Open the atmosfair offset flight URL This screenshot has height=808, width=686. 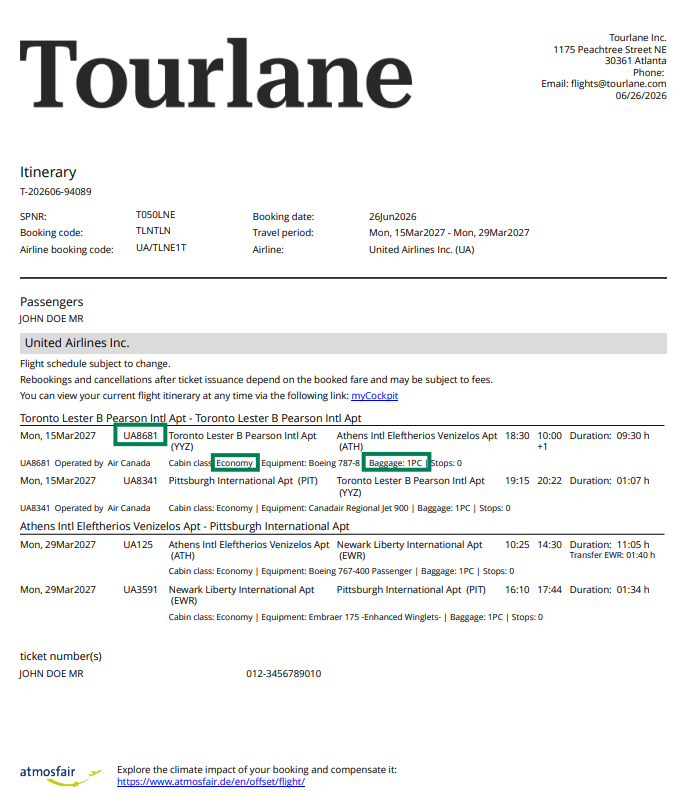[x=211, y=782]
